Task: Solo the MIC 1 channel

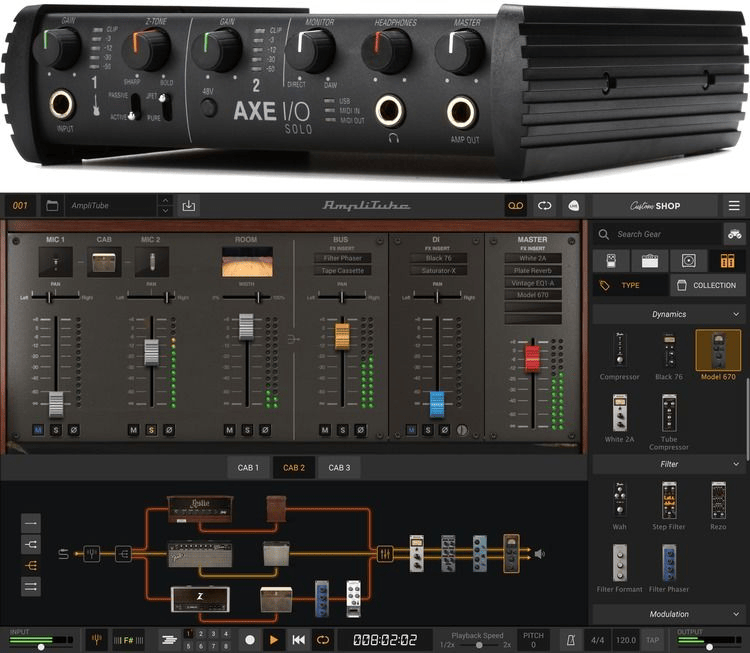Action: [x=55, y=430]
